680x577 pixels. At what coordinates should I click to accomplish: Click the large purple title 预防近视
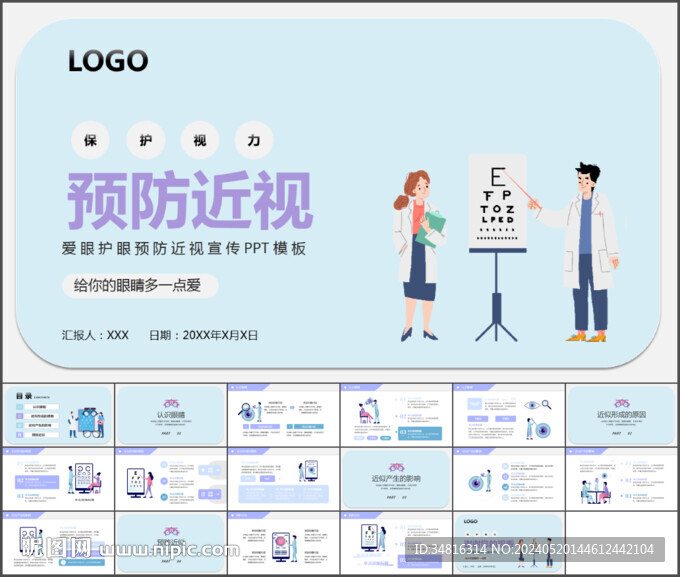pyautogui.click(x=190, y=200)
